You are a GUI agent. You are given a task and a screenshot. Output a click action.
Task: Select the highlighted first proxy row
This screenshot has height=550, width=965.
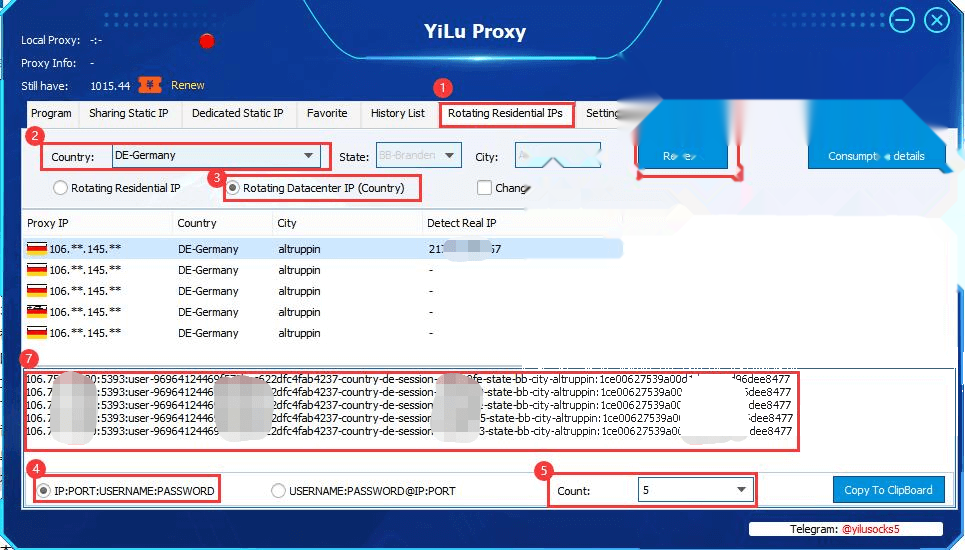[x=323, y=249]
